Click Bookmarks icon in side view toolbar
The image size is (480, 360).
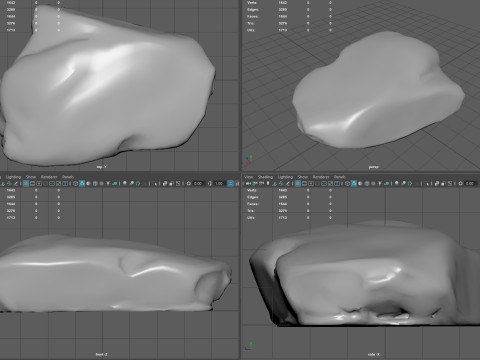click(x=268, y=183)
